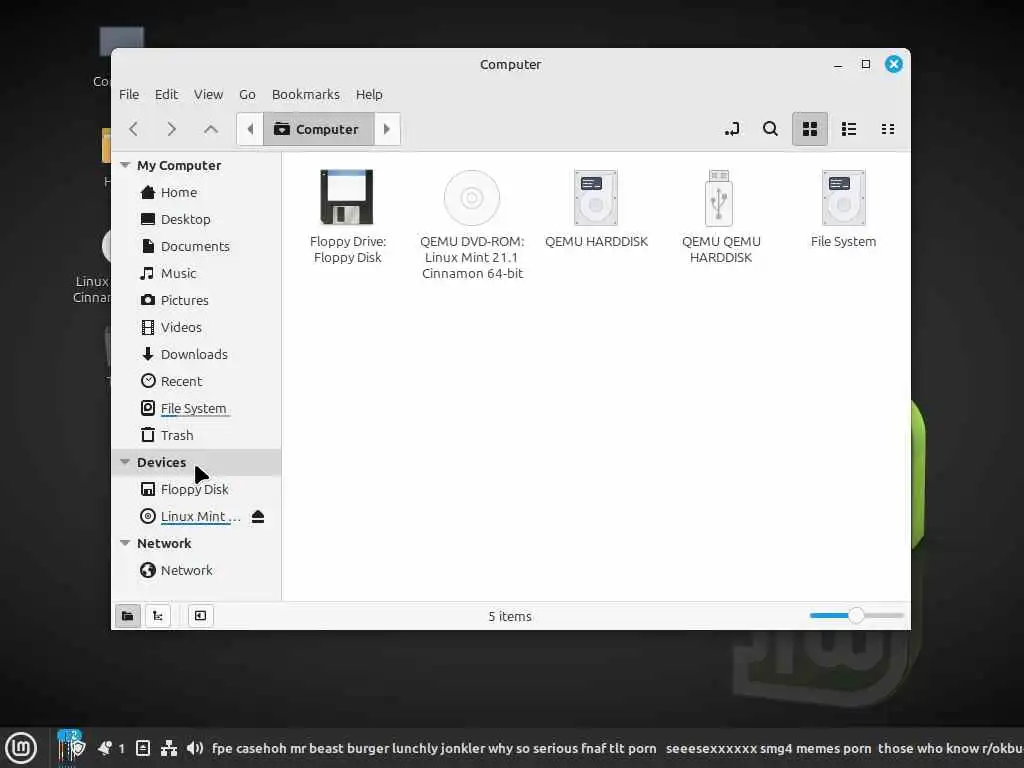
Task: Open the File System drive icon
Action: 844,197
